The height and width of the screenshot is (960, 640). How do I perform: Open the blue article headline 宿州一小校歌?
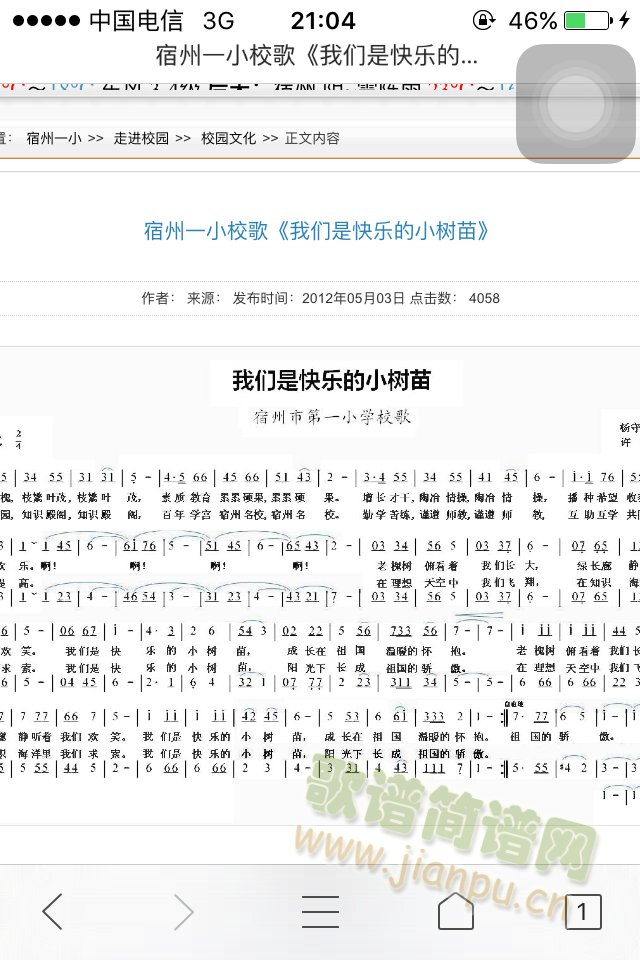[319, 231]
